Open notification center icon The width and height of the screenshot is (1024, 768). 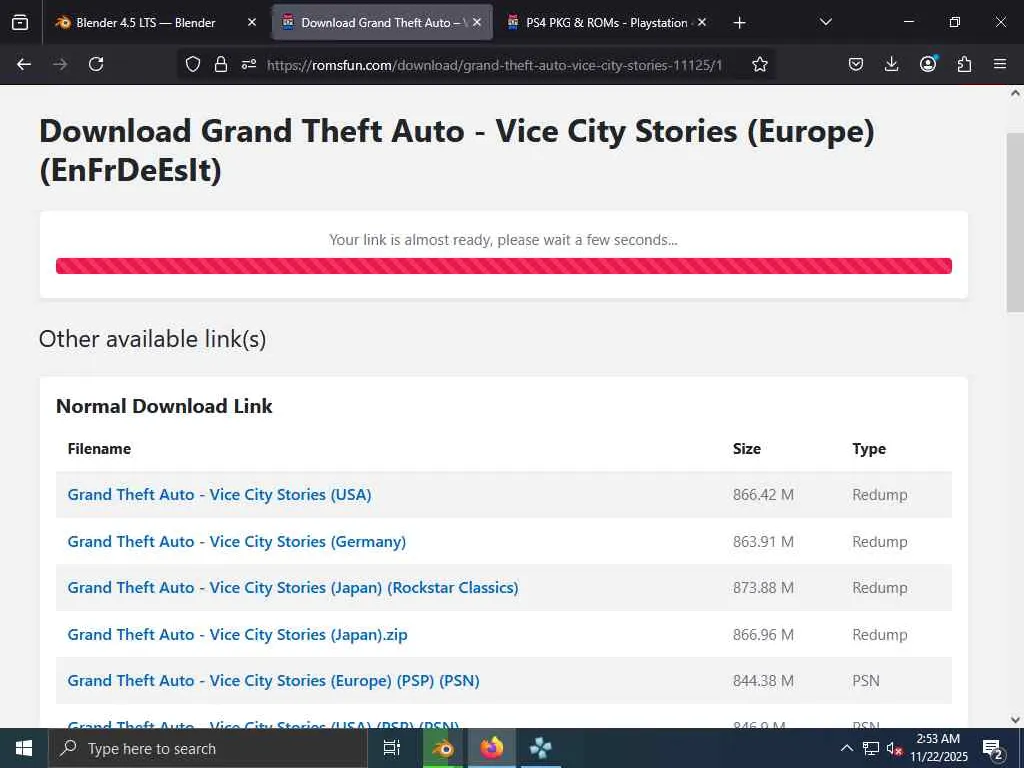(992, 749)
